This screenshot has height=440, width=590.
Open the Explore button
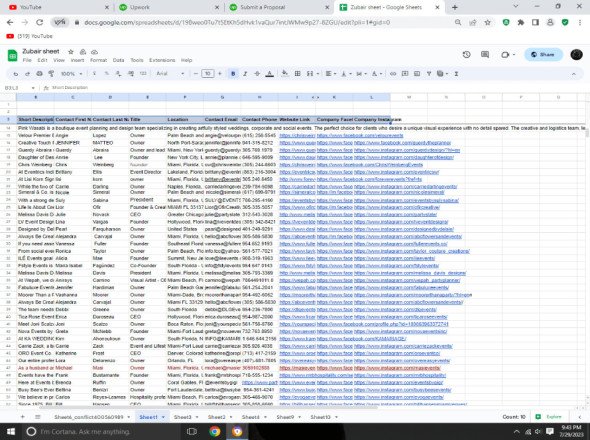tap(550, 417)
